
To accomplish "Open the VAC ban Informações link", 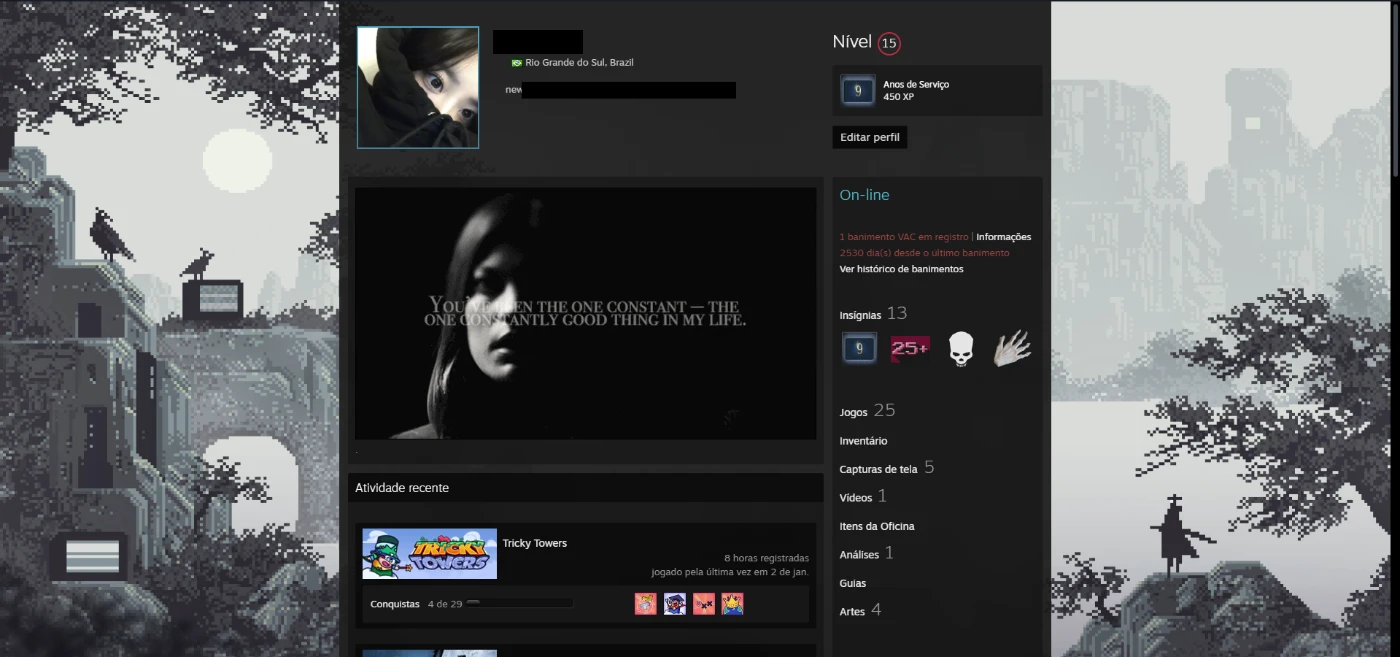I will 1003,237.
